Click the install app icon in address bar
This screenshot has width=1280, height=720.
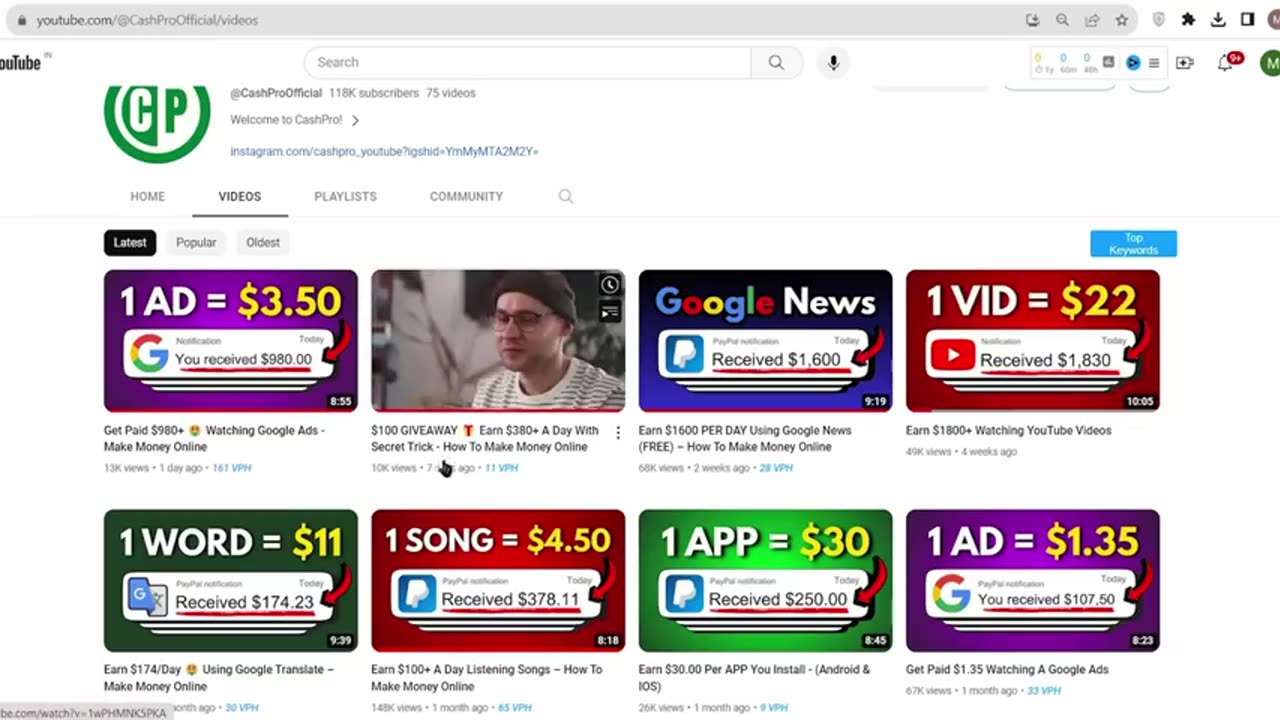click(1033, 20)
